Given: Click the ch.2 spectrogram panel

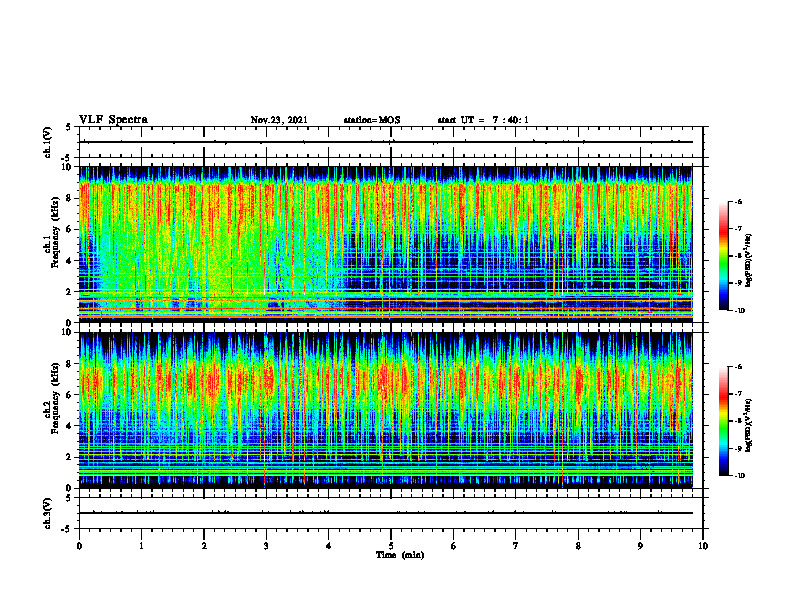Looking at the screenshot, I should 386,410.
